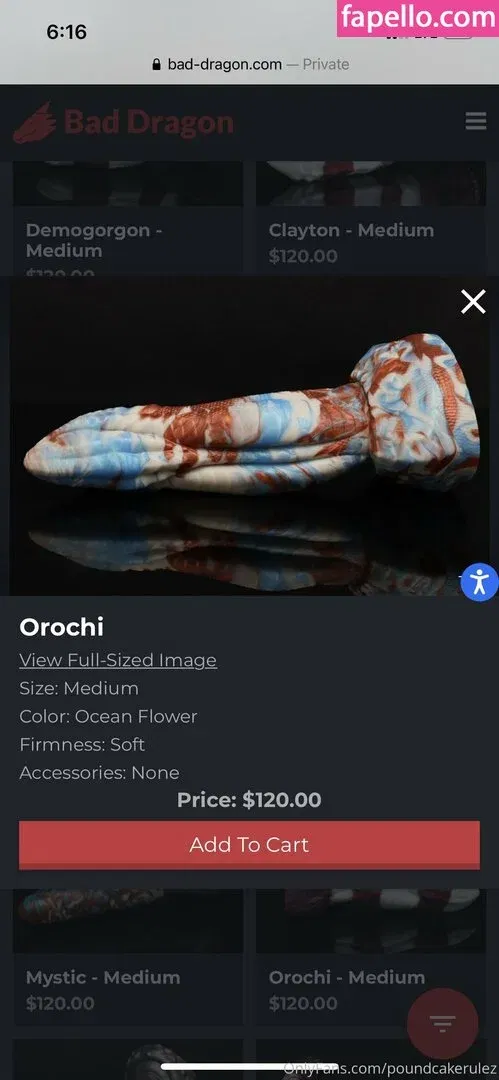Viewport: 499px width, 1080px height.
Task: Tap the Mystic listing thumbnail image
Action: [128, 921]
